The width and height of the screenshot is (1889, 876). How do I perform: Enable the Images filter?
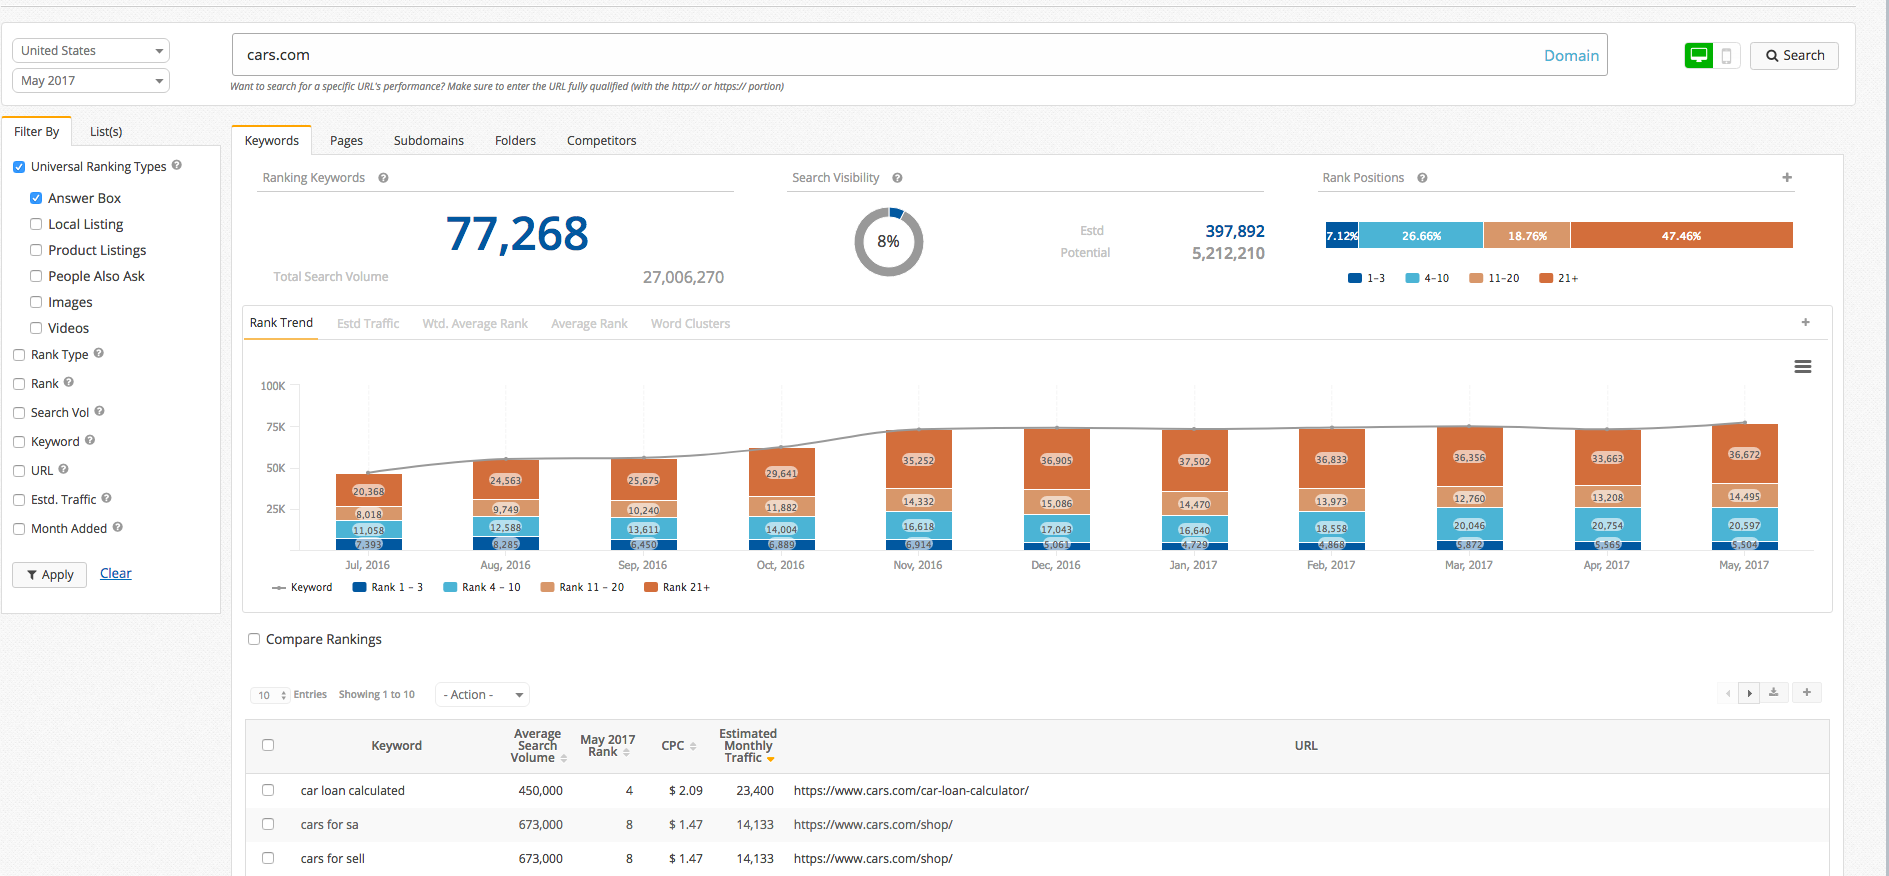(36, 302)
